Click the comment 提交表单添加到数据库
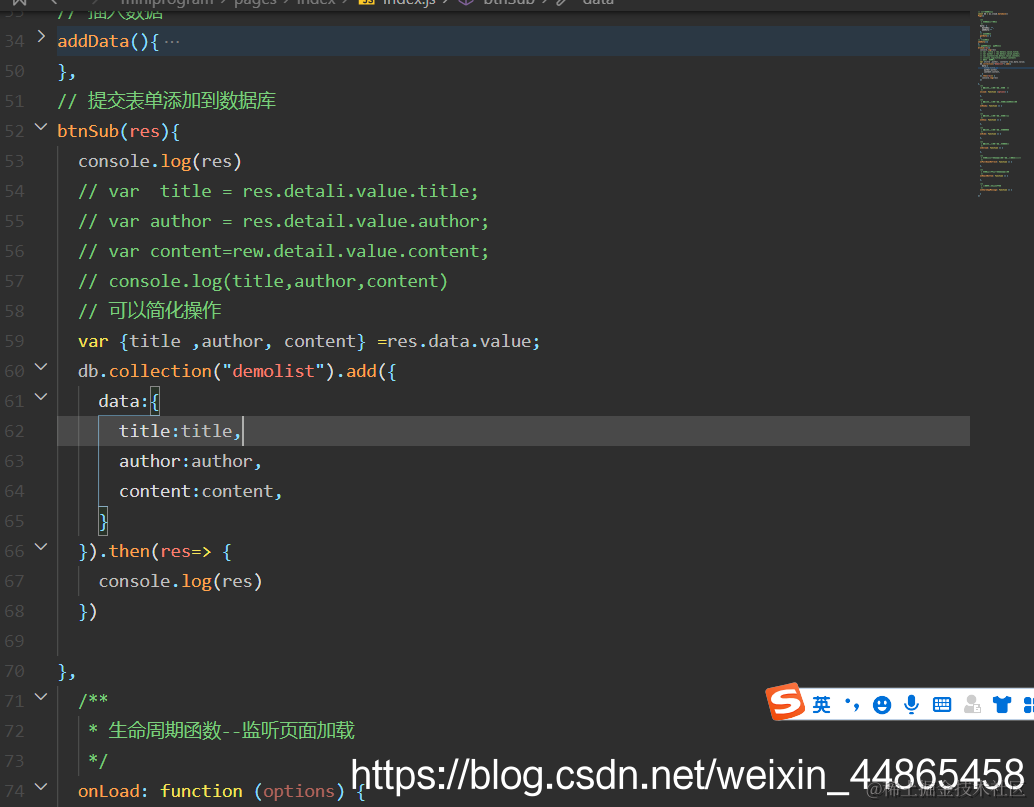The height and width of the screenshot is (807, 1034). [x=166, y=101]
